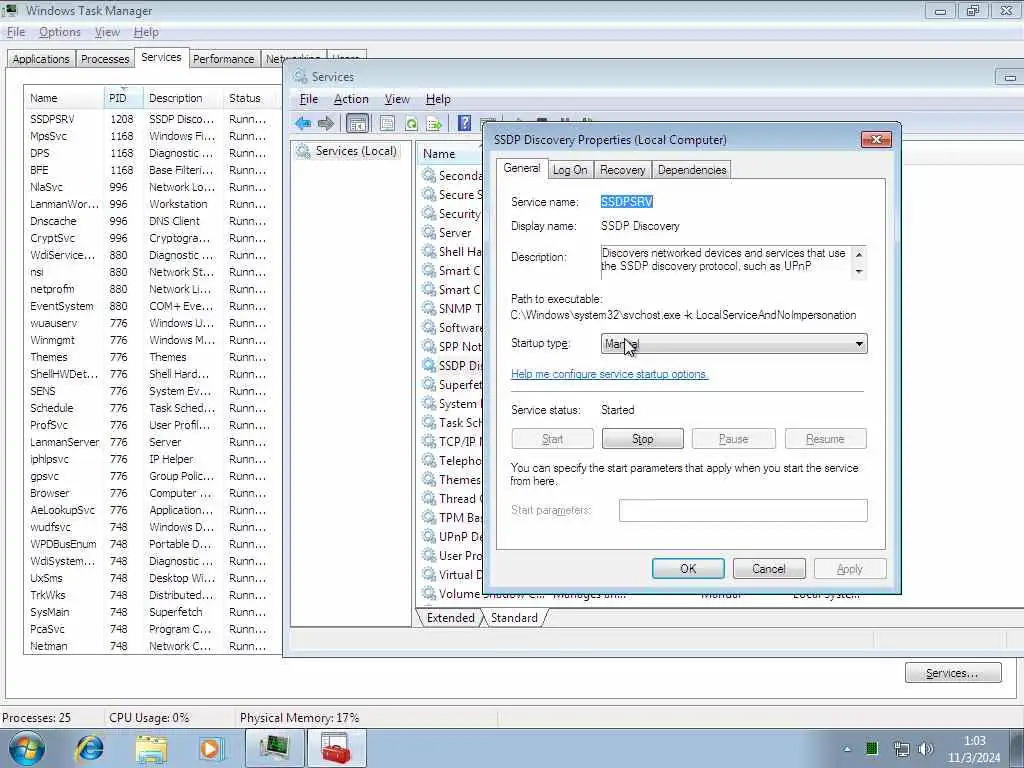Click the blue Help question-mark toolbar icon
The width and height of the screenshot is (1024, 768).
pyautogui.click(x=464, y=123)
